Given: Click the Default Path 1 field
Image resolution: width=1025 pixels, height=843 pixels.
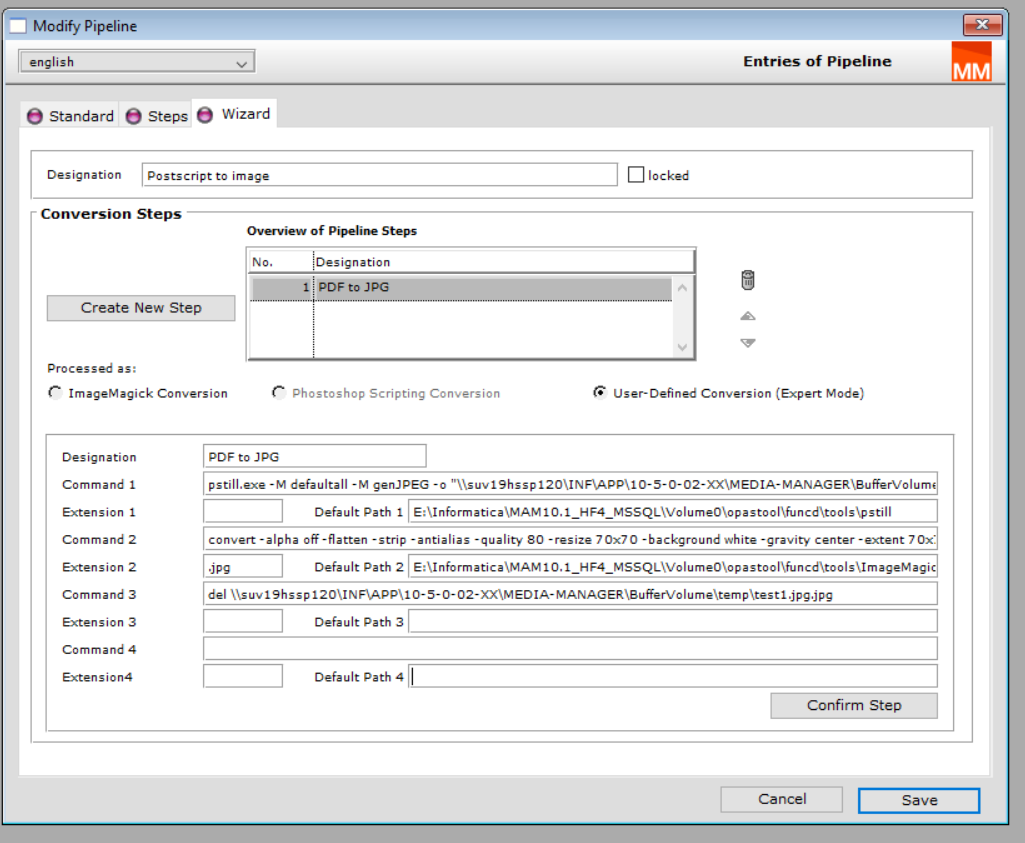Looking at the screenshot, I should (x=673, y=512).
